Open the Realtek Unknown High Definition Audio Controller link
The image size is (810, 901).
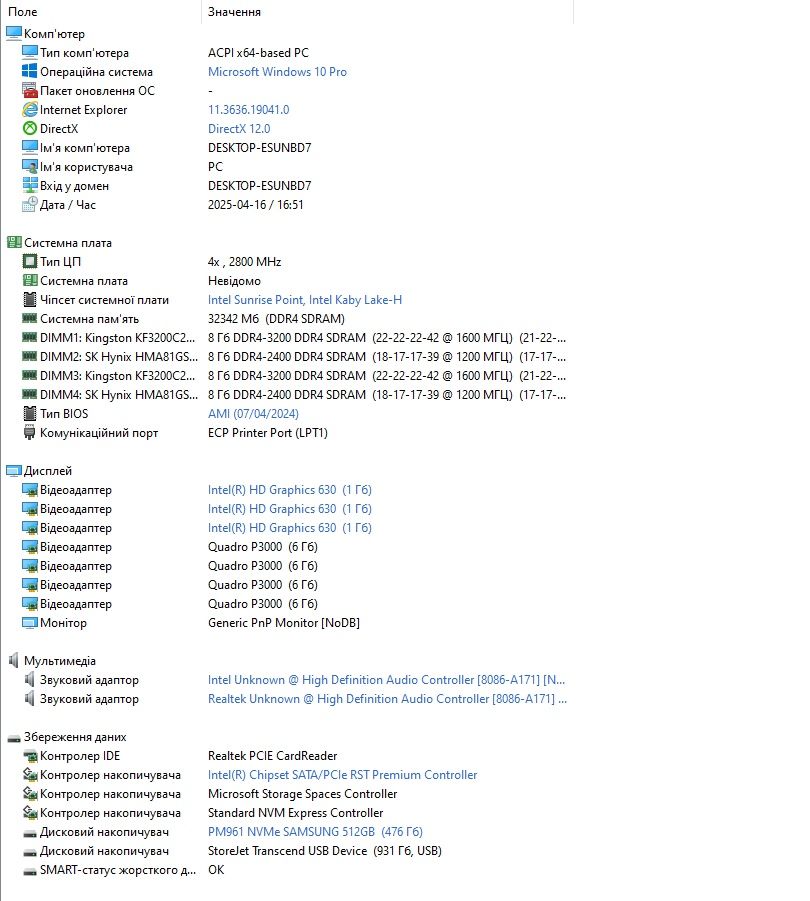387,699
